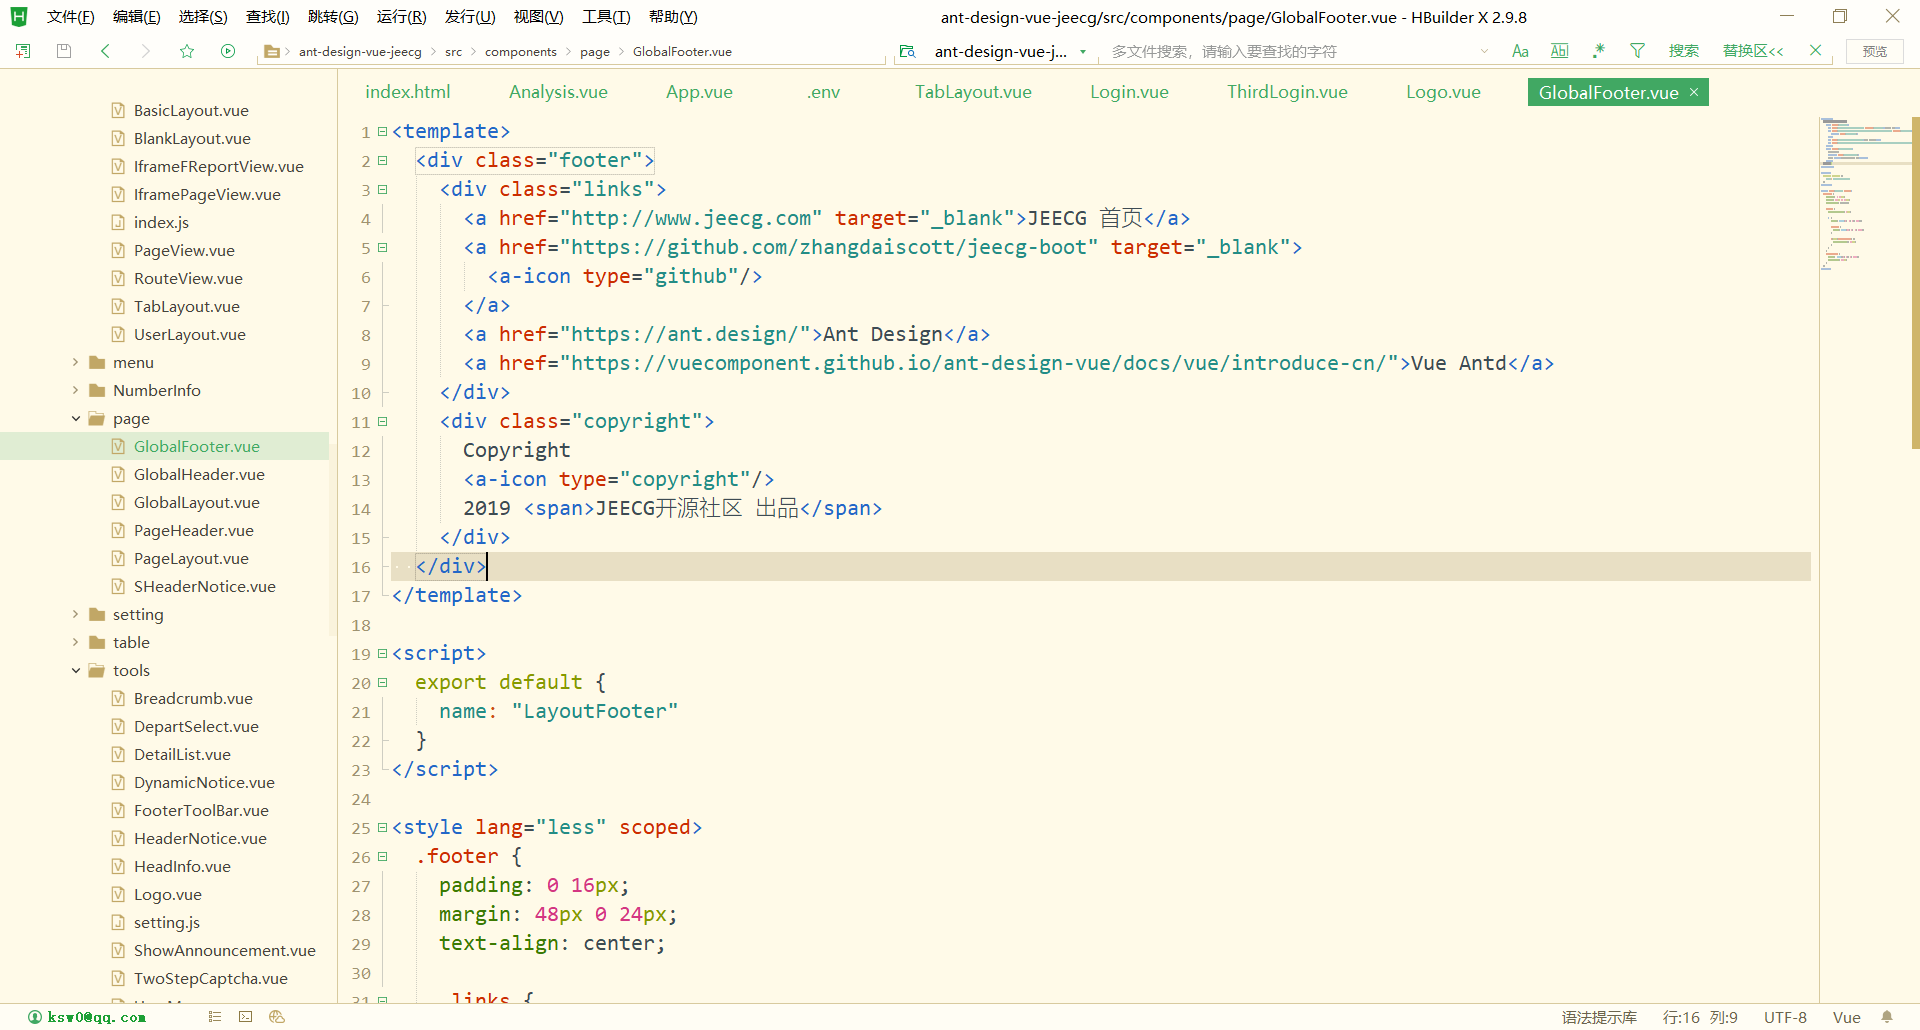Screen dimensions: 1920x1030
Task: Open the 视图(V) menu
Action: (538, 17)
